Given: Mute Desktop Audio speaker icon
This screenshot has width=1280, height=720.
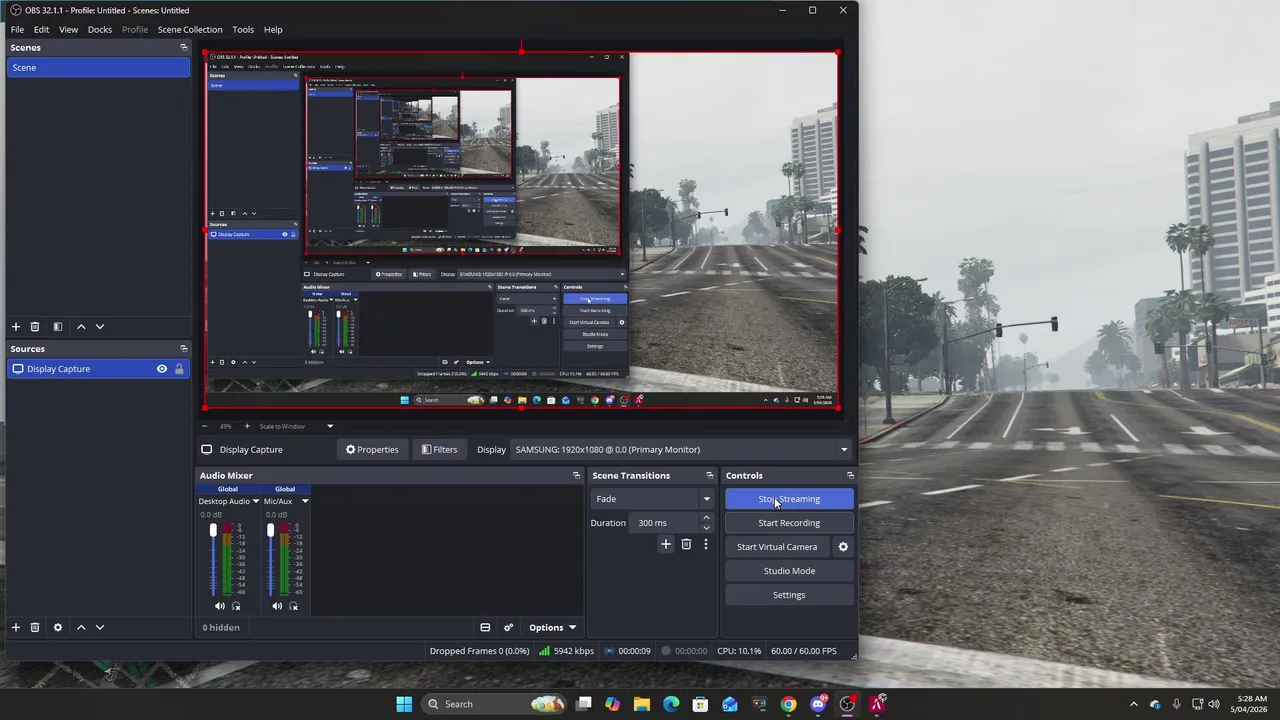Looking at the screenshot, I should point(220,606).
